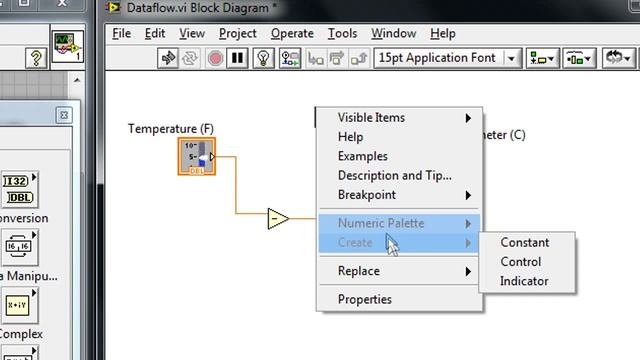
Task: Expand the Numeric Palette submenu
Action: pyautogui.click(x=399, y=224)
